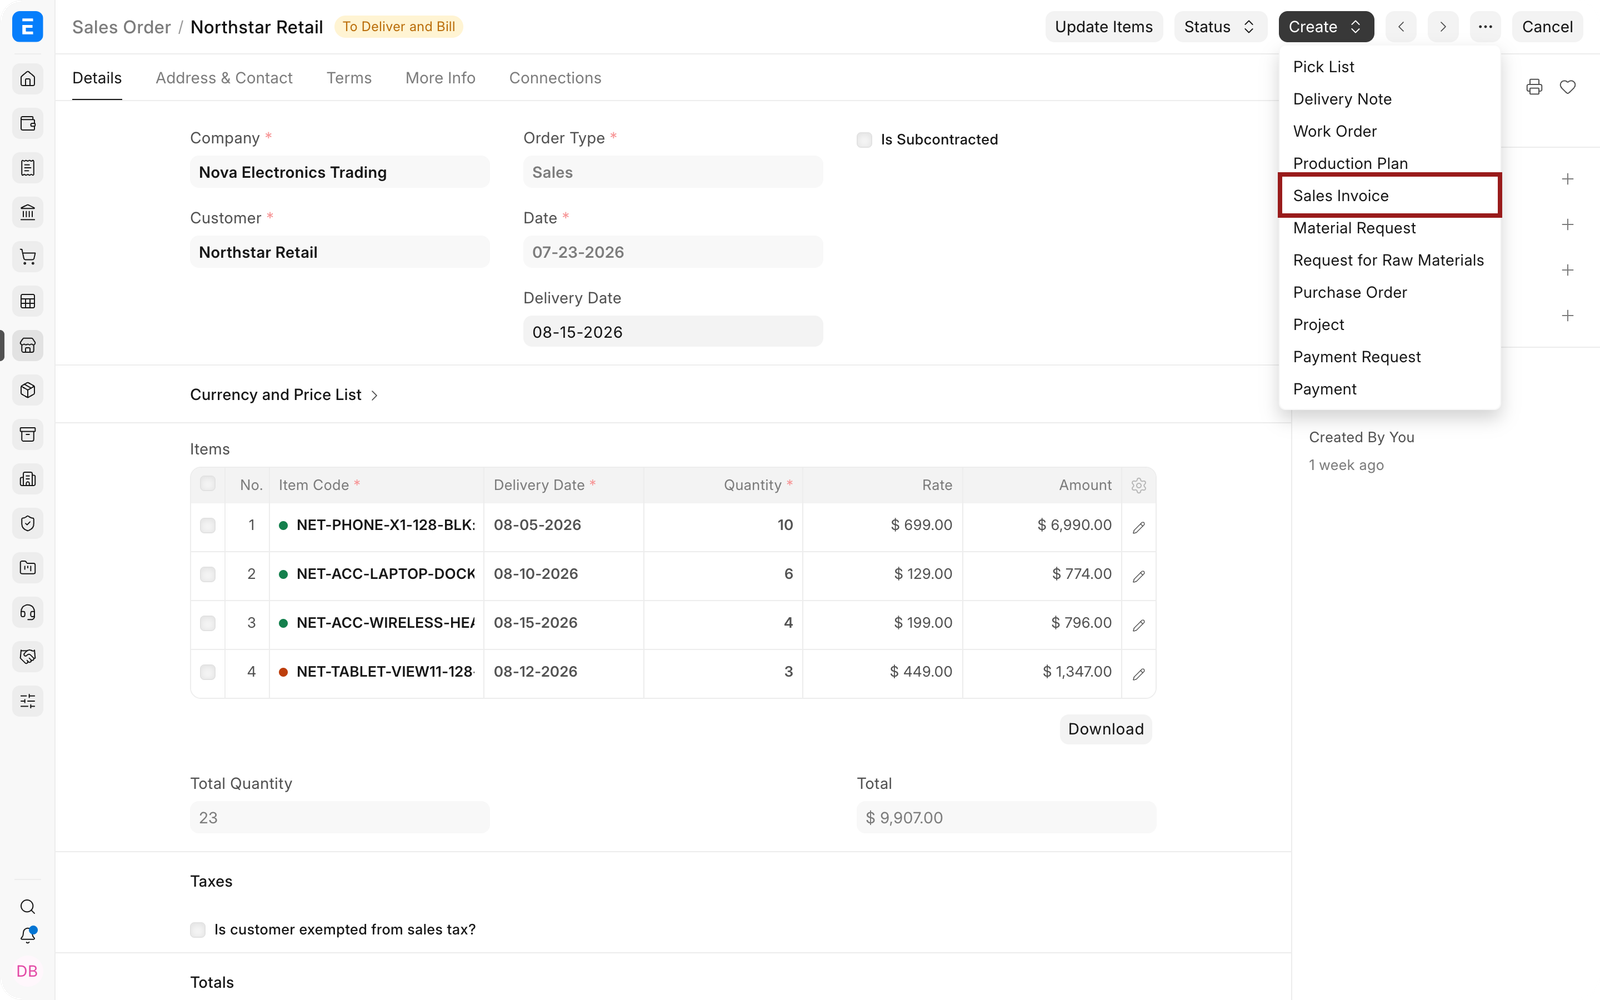Choose Payment Request from Create menu
Viewport: 1600px width, 1000px height.
pyautogui.click(x=1390, y=357)
